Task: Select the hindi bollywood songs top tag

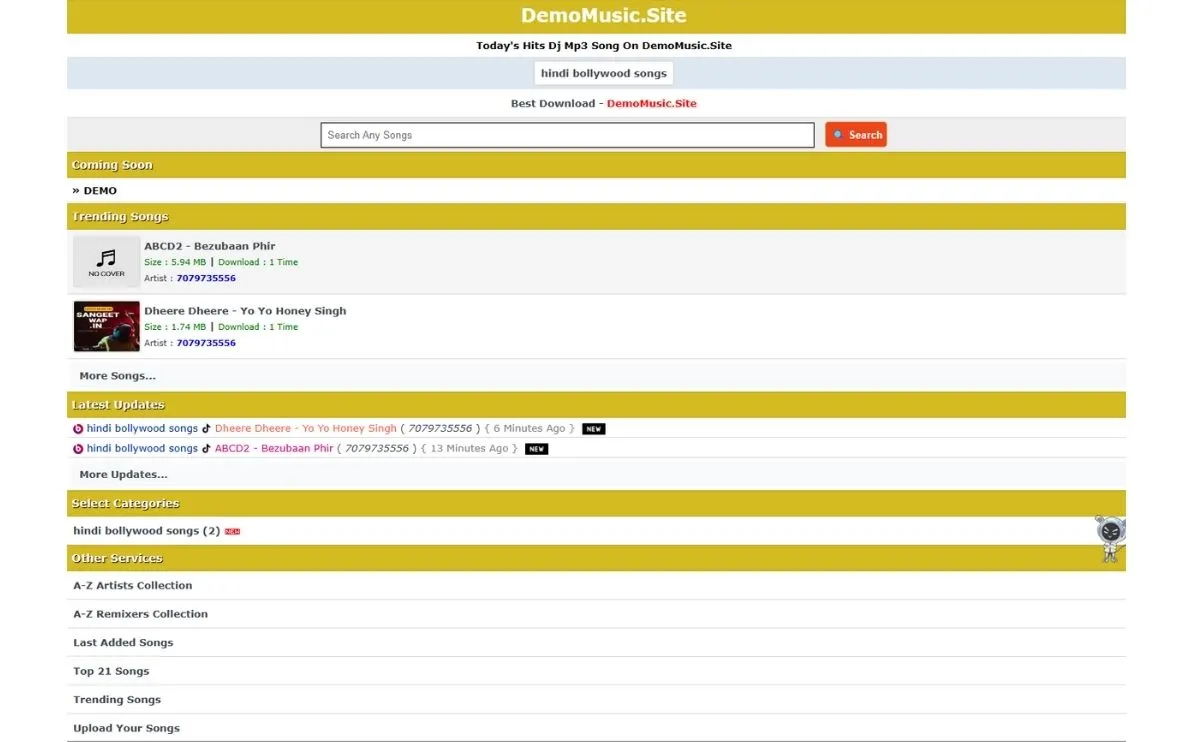Action: coord(603,74)
